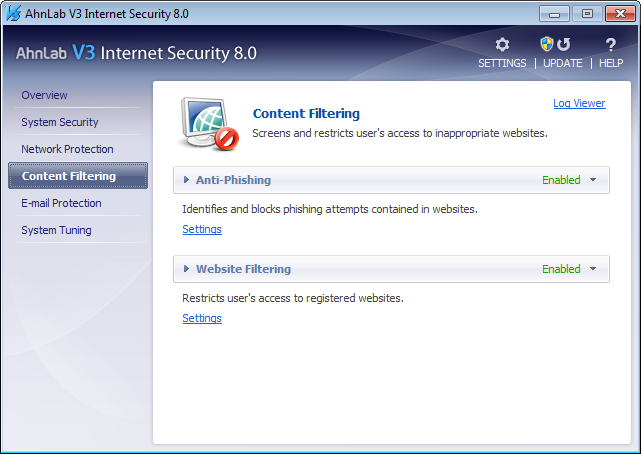Expand the Website Filtering triangle arrow
Image resolution: width=641 pixels, height=454 pixels.
point(186,269)
